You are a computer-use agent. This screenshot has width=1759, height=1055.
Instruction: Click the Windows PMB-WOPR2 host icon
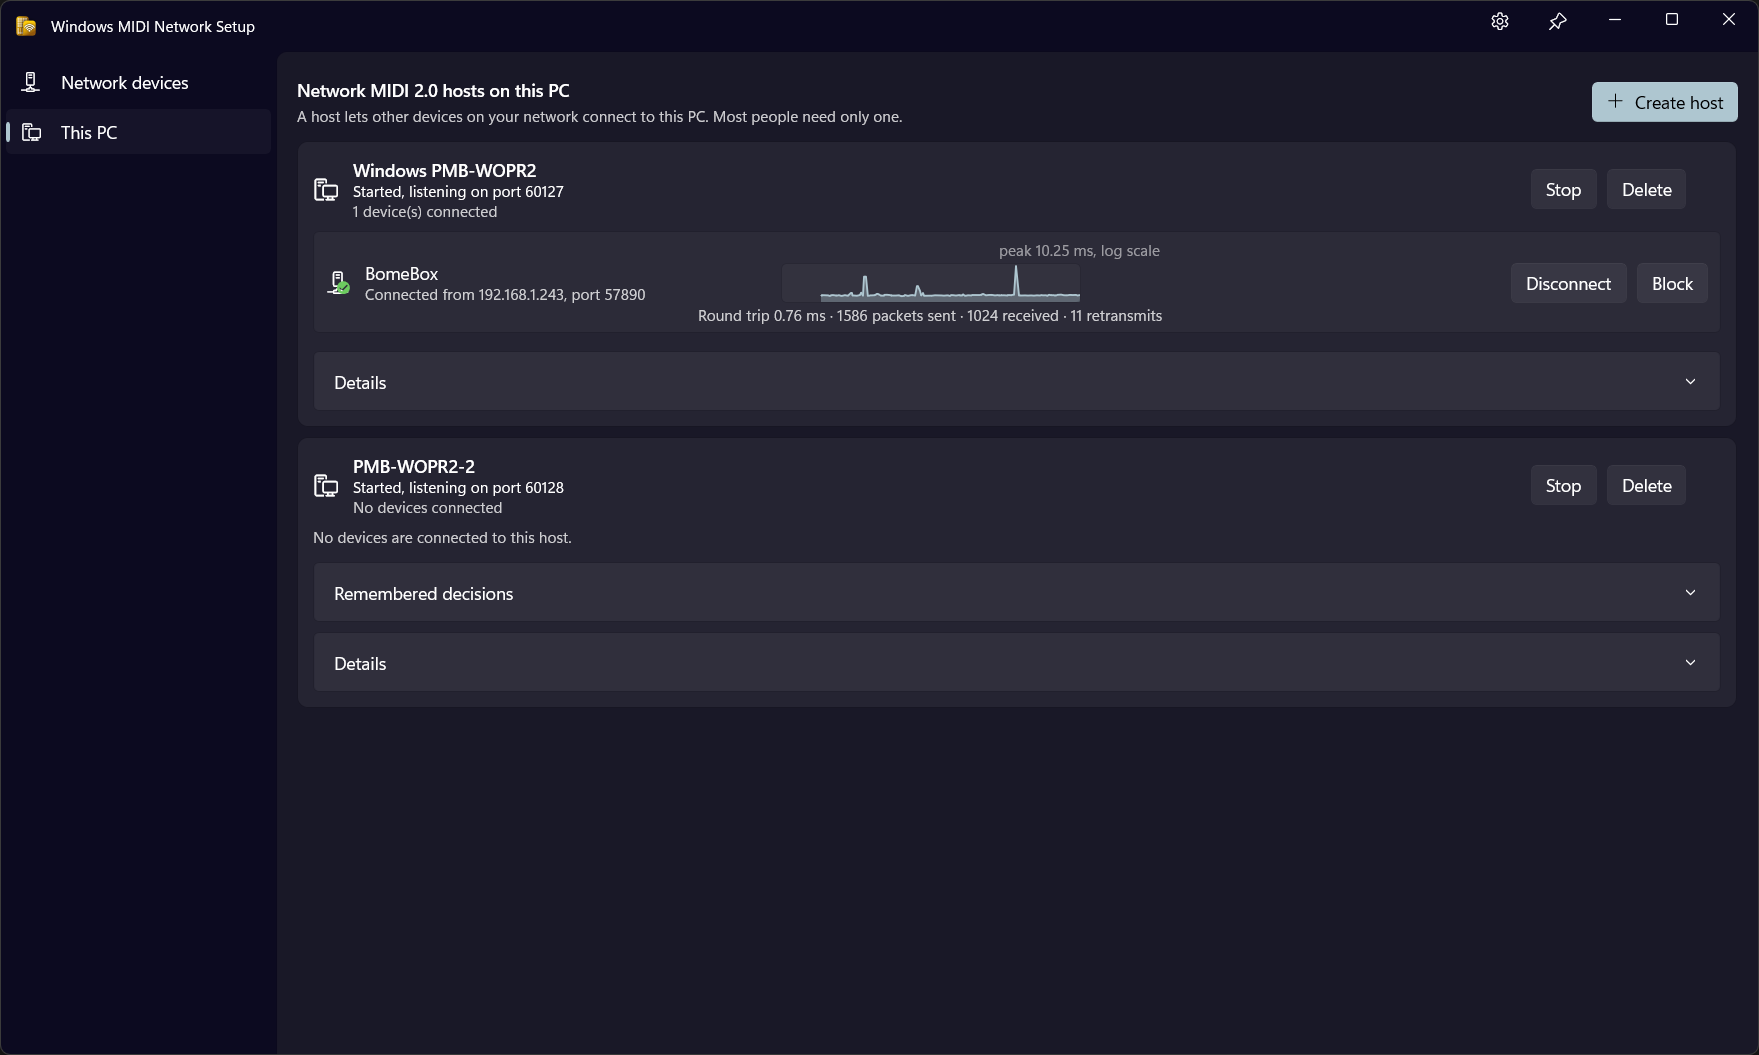326,190
